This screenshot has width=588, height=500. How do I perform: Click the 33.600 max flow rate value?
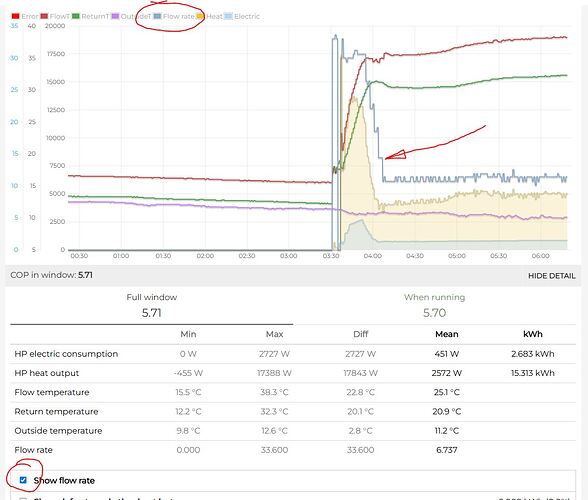pos(274,450)
